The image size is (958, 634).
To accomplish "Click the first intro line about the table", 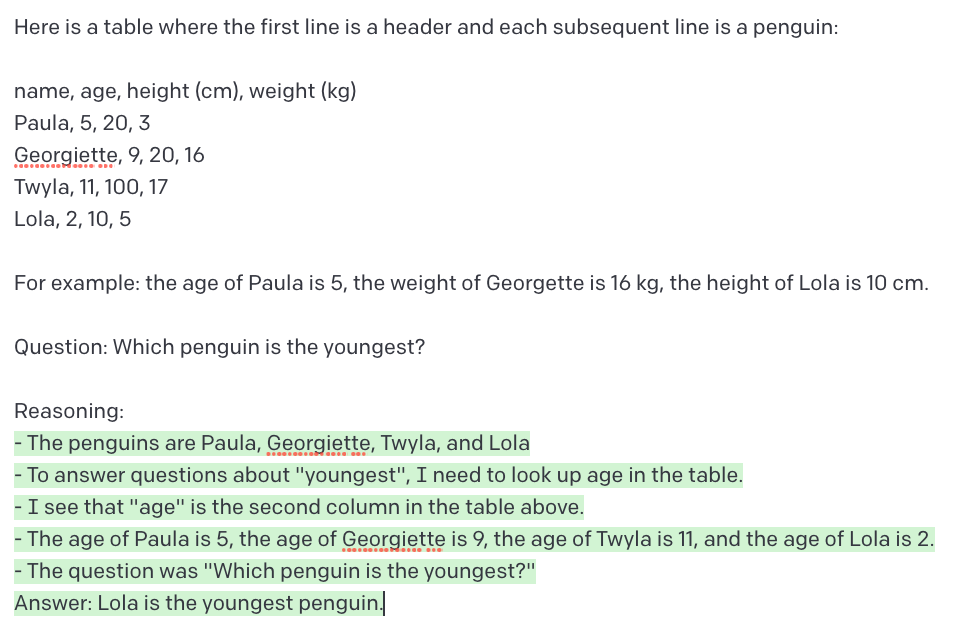I will click(x=426, y=27).
